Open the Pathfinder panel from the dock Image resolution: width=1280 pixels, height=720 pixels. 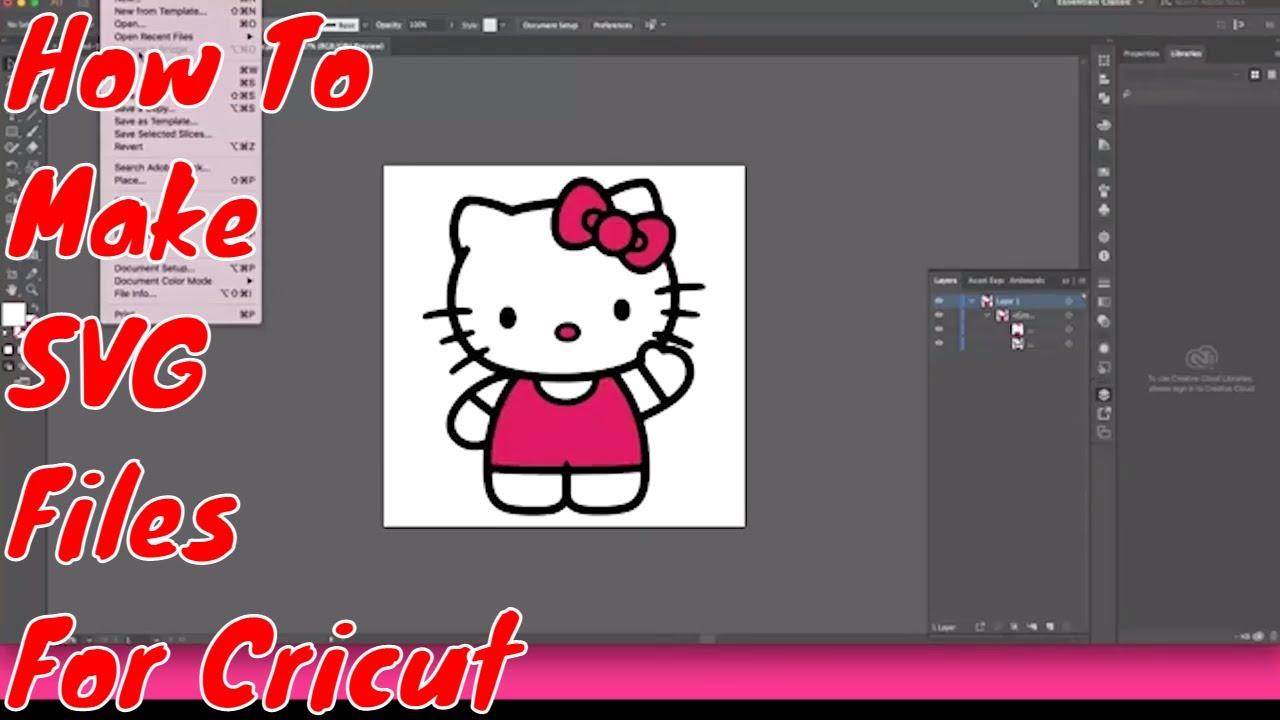[1104, 98]
